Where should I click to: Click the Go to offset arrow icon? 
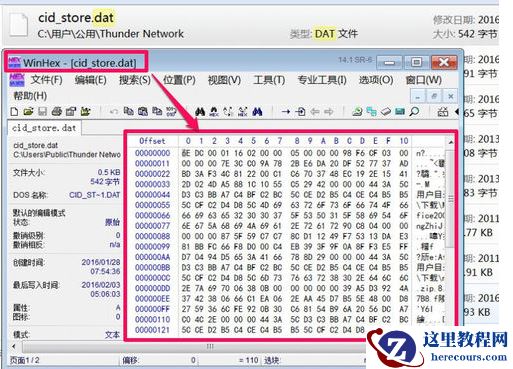[286, 112]
